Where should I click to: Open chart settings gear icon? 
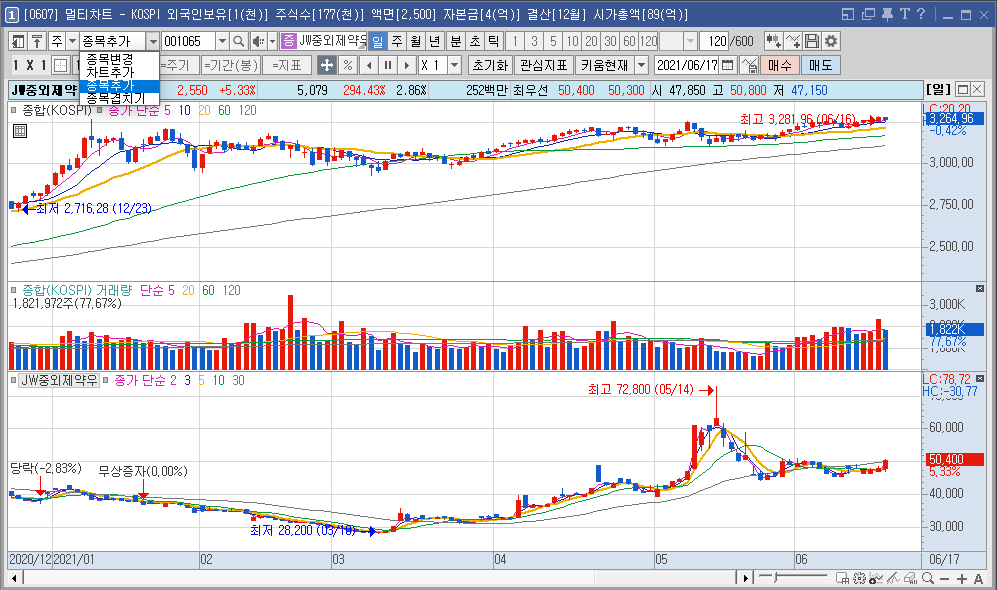point(830,41)
